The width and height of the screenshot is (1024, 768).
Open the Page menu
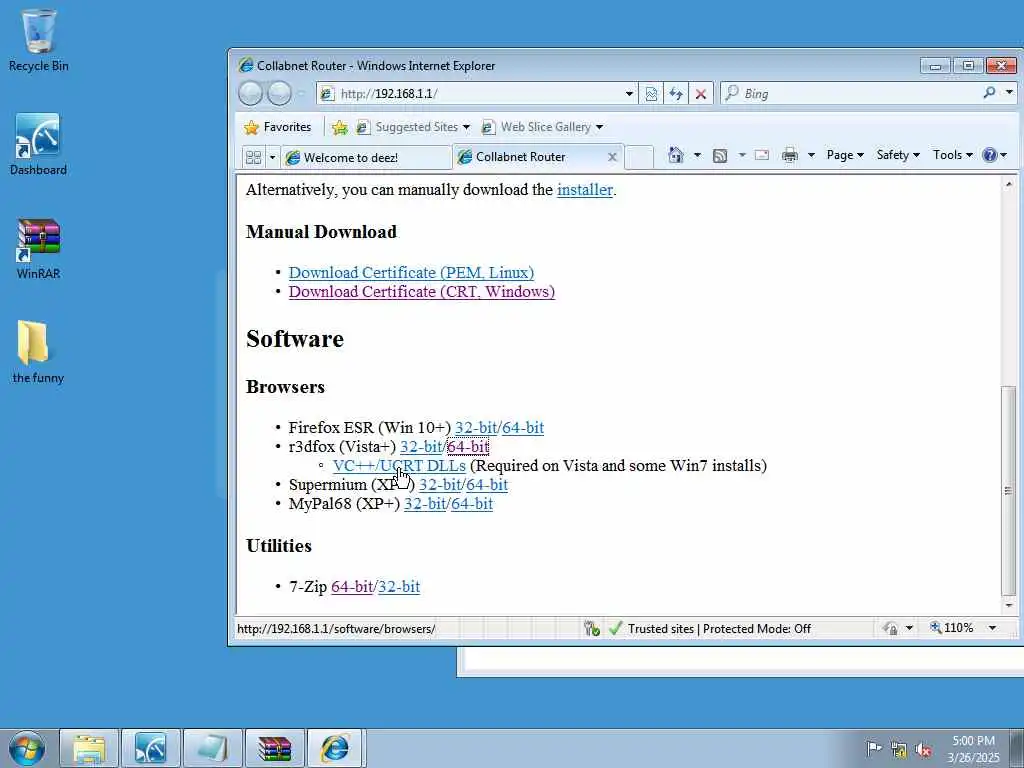[x=845, y=155]
